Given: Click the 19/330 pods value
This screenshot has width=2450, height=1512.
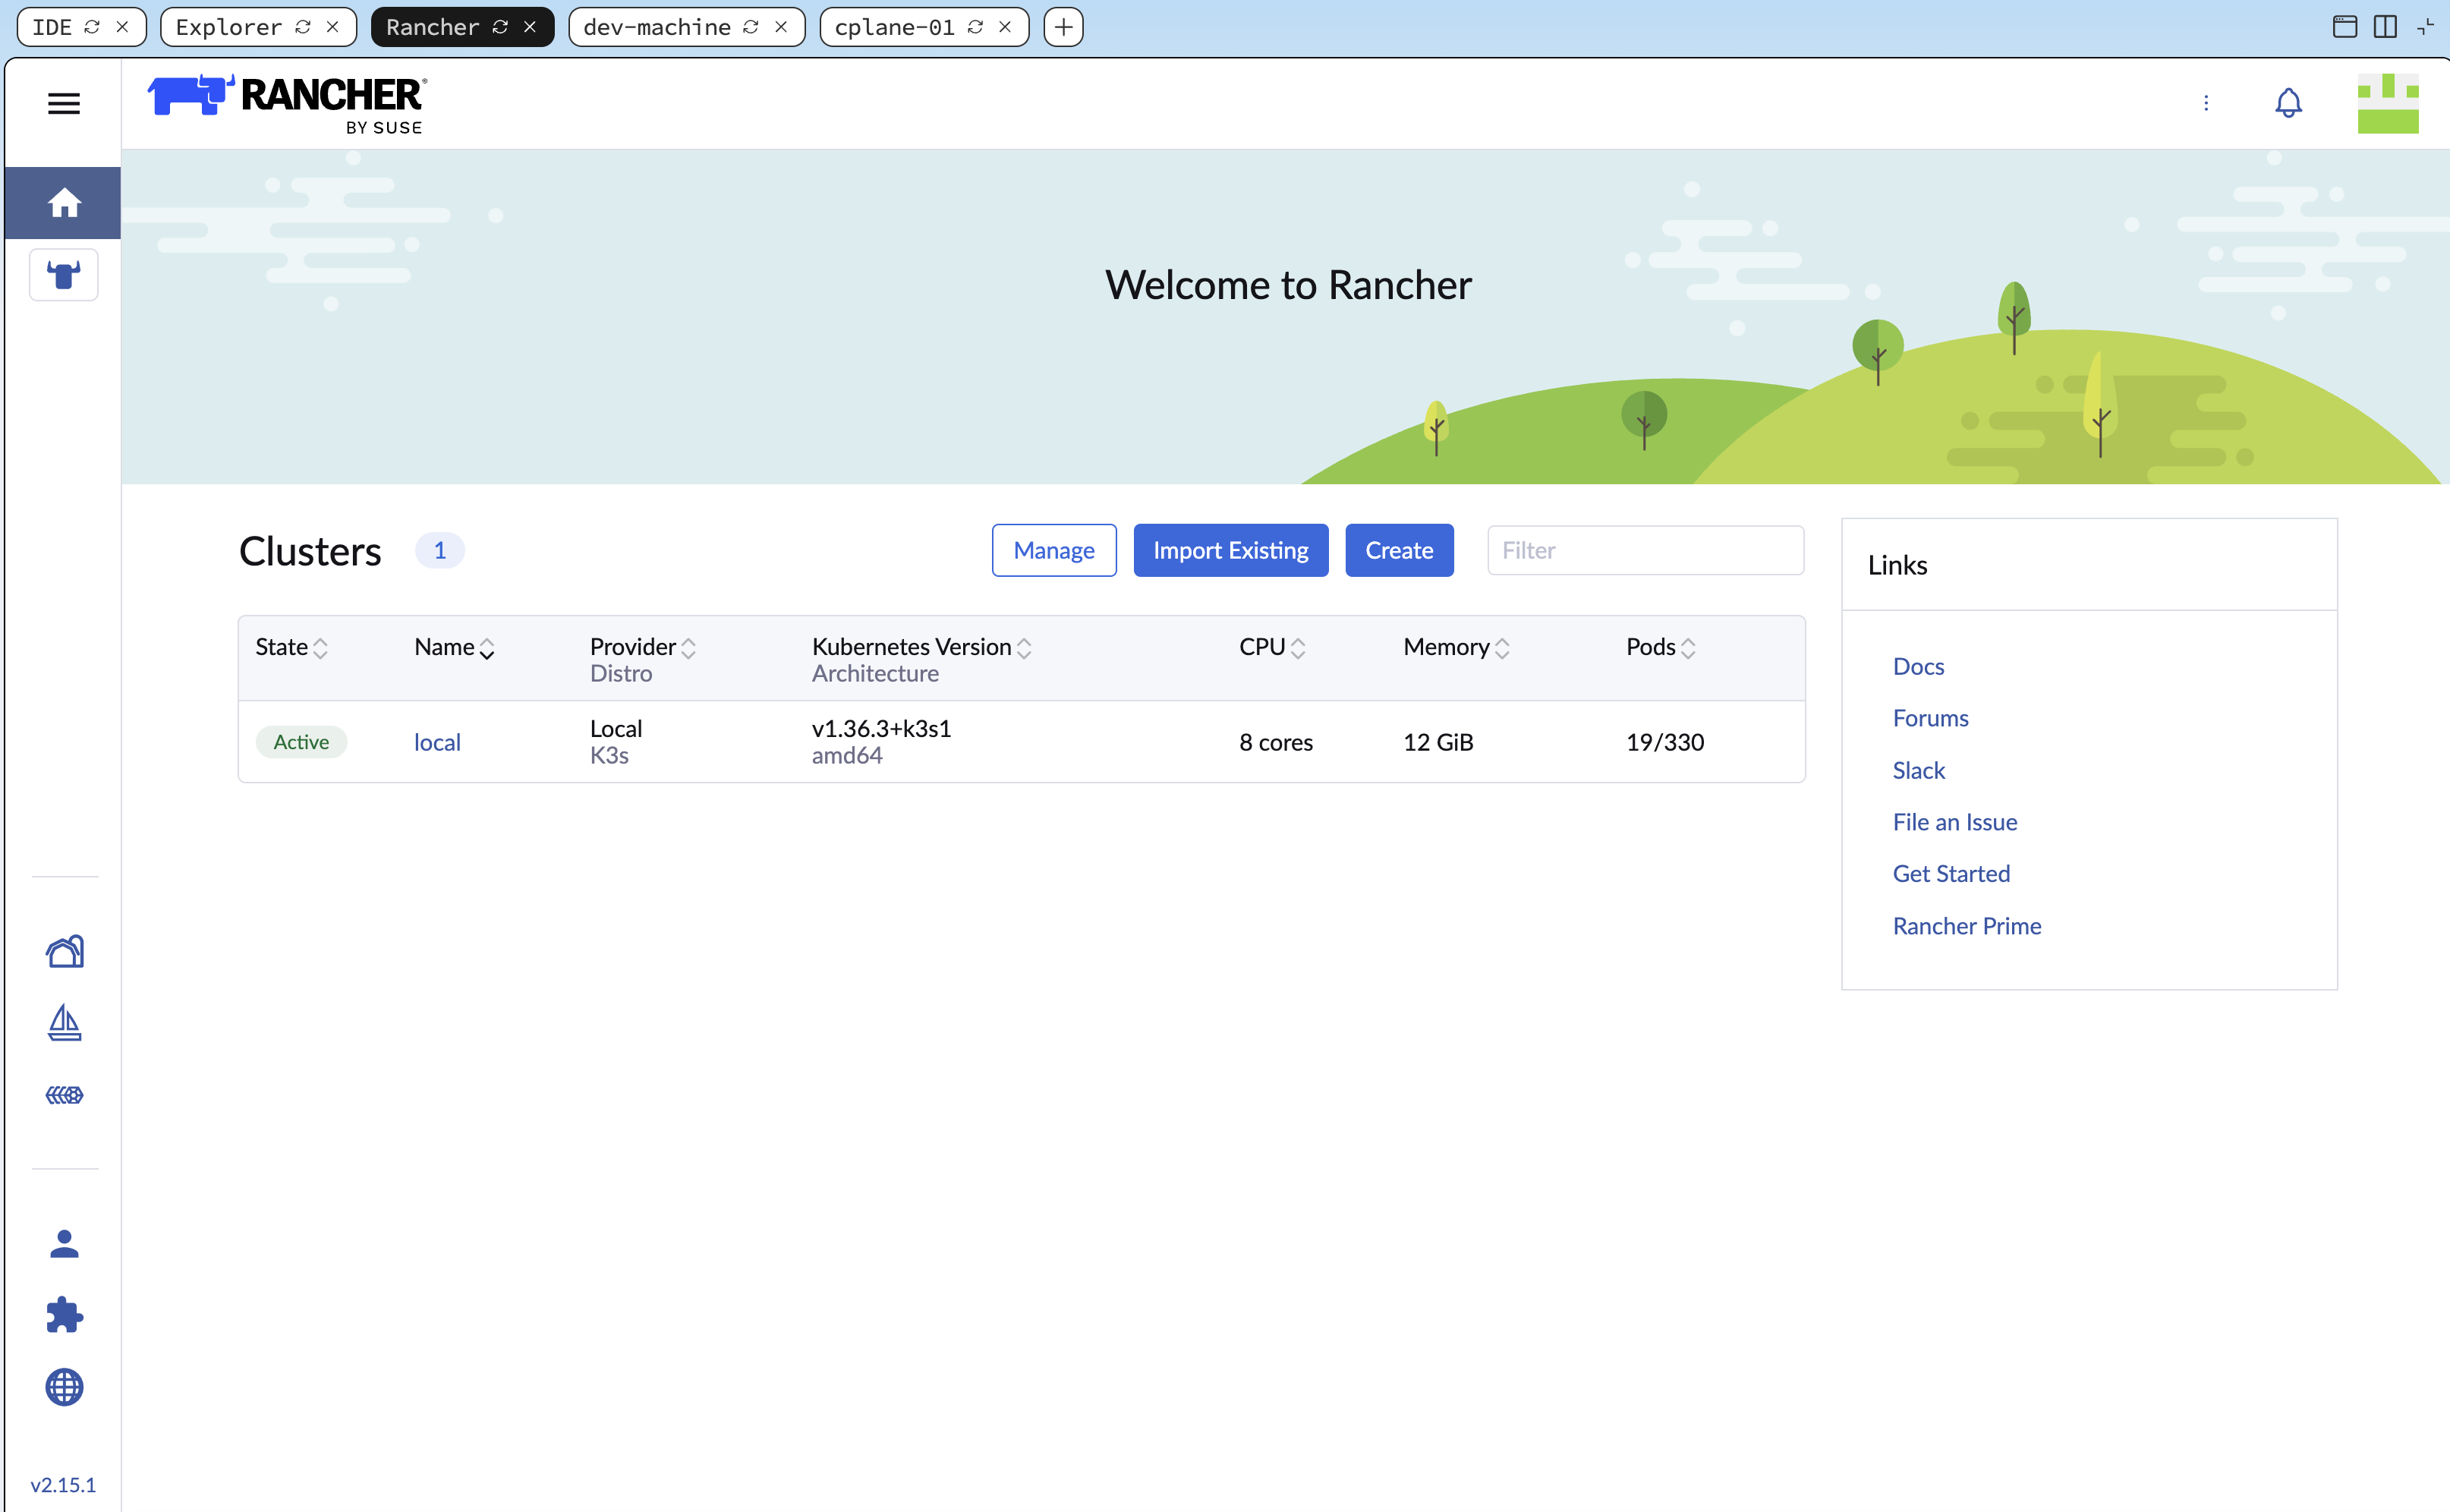Looking at the screenshot, I should [1665, 742].
